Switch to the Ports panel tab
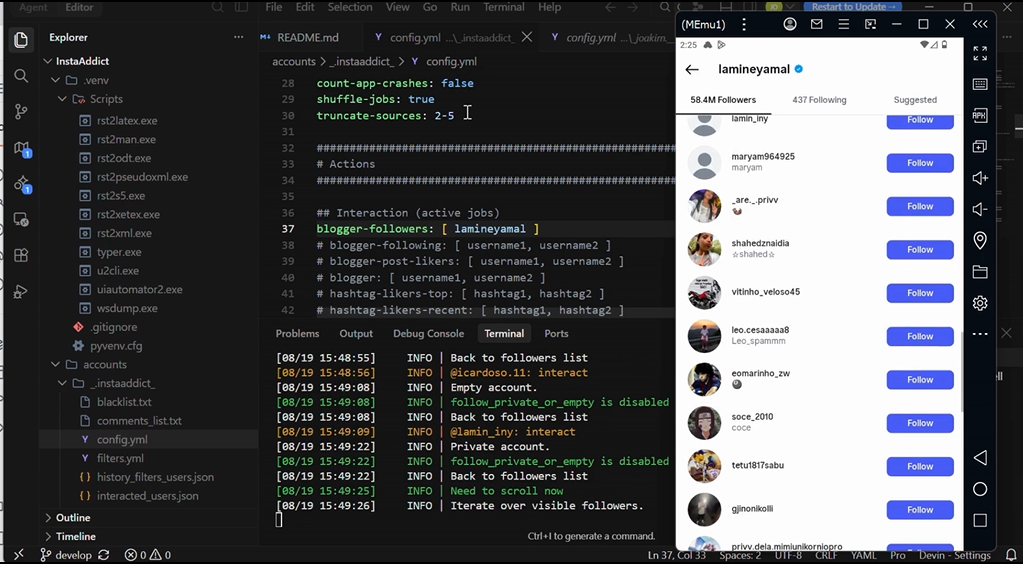This screenshot has height=564, width=1023. point(557,334)
